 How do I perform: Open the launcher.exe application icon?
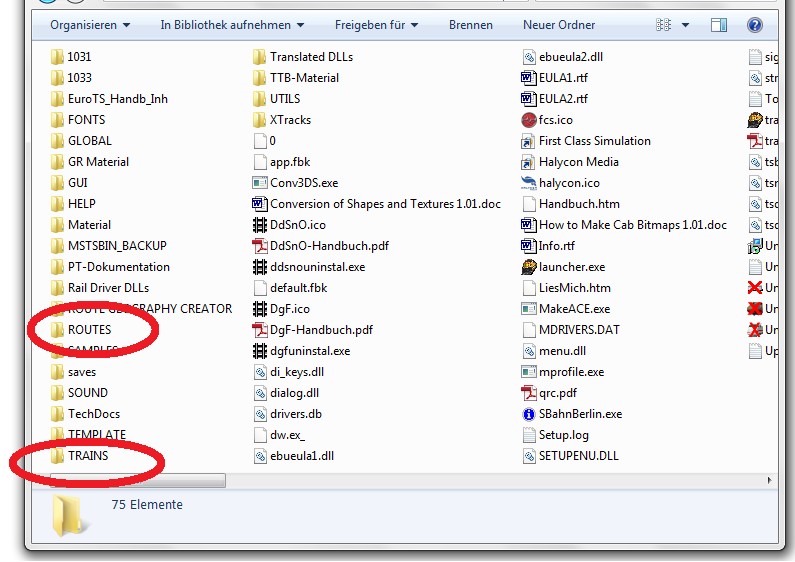529,267
